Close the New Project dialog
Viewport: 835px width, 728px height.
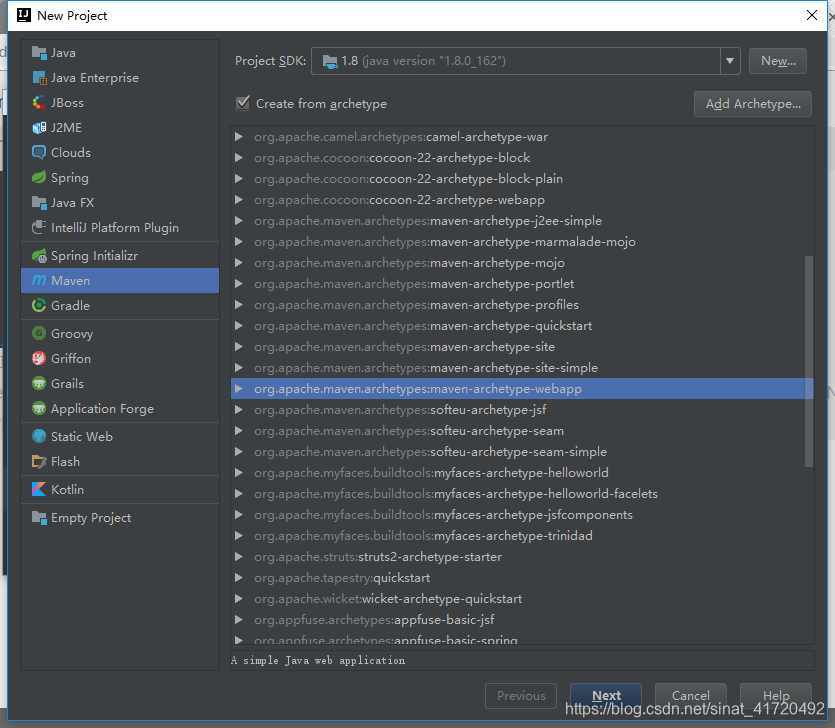tap(812, 15)
